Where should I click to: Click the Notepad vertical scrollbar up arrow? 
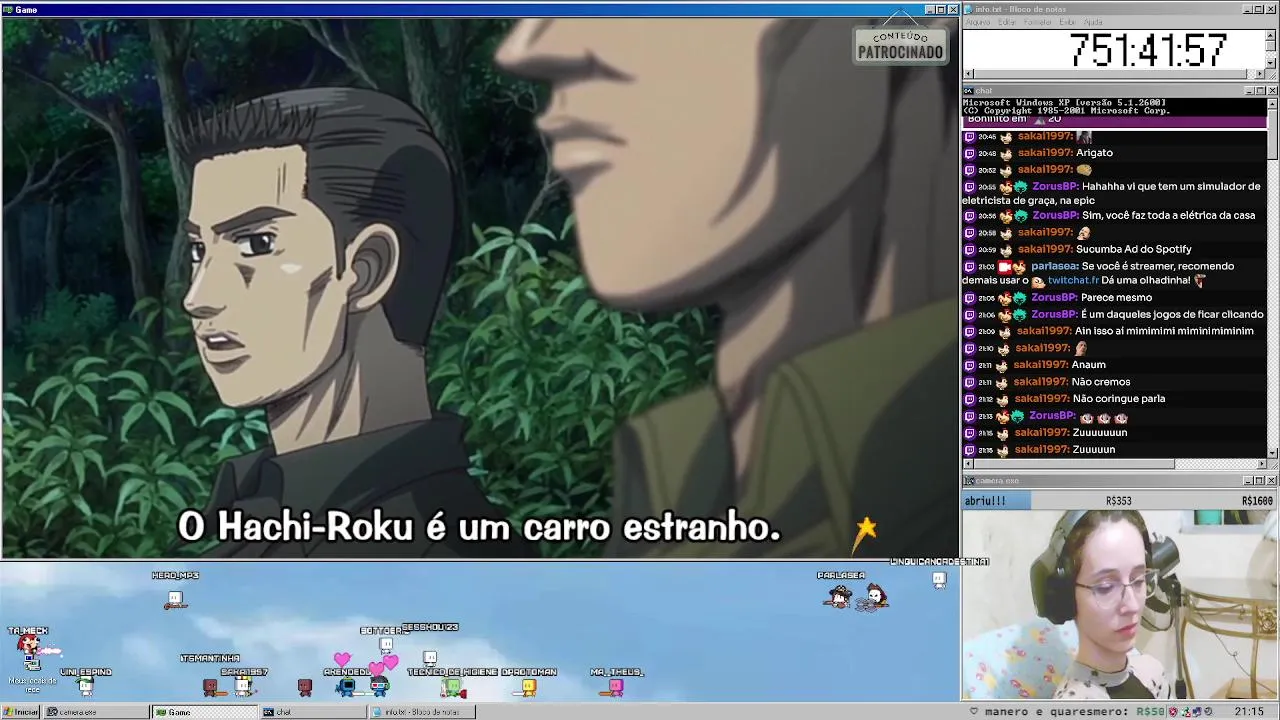pos(1271,35)
